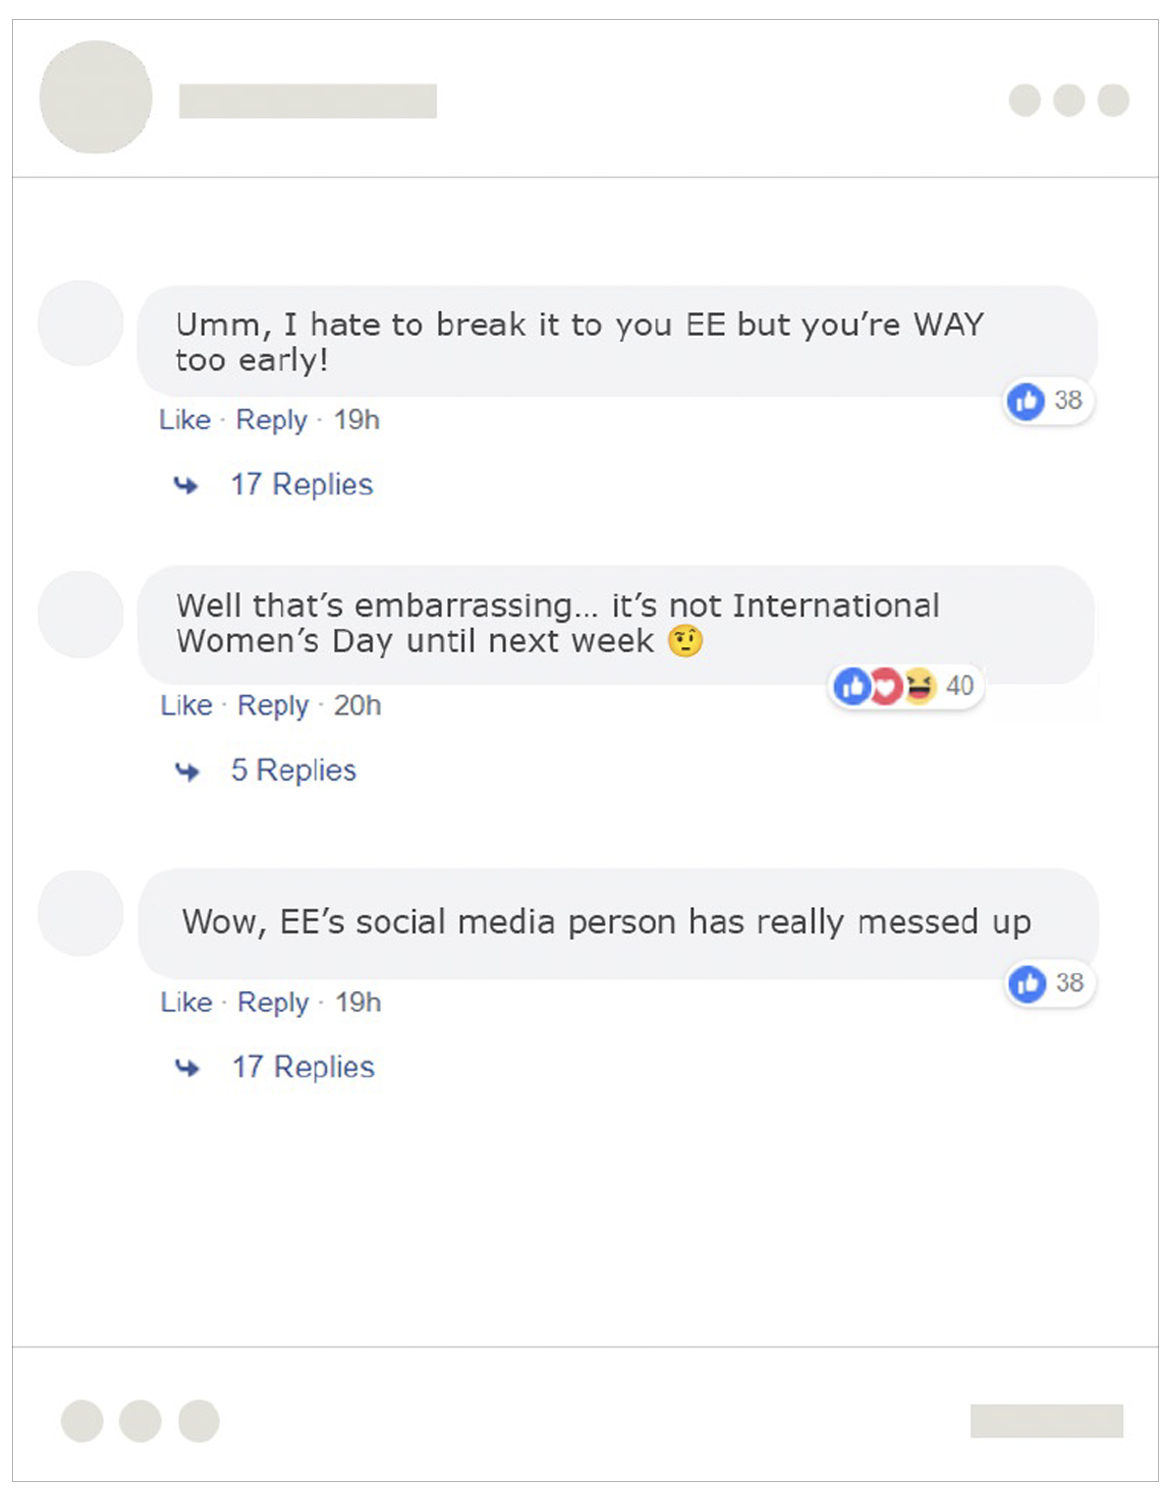
Task: Click the reaction emoji cluster showing 40
Action: click(885, 686)
